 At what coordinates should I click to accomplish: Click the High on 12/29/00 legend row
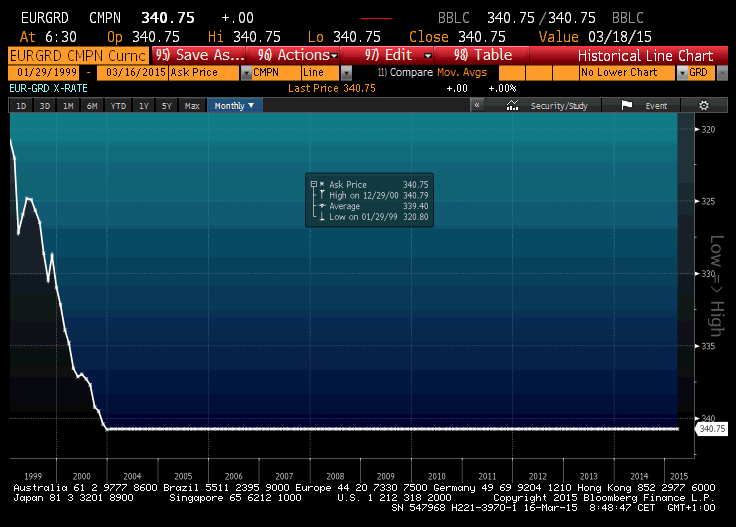(370, 195)
